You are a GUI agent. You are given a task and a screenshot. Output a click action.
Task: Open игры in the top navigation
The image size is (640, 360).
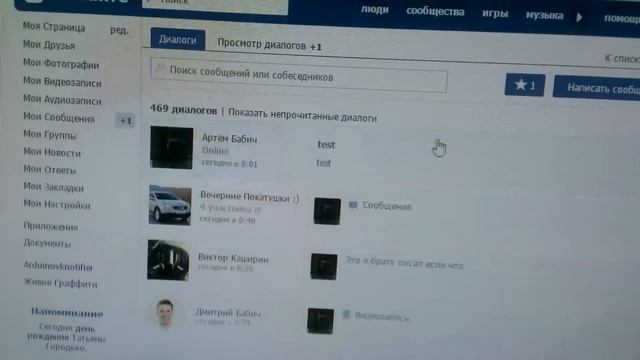[495, 13]
